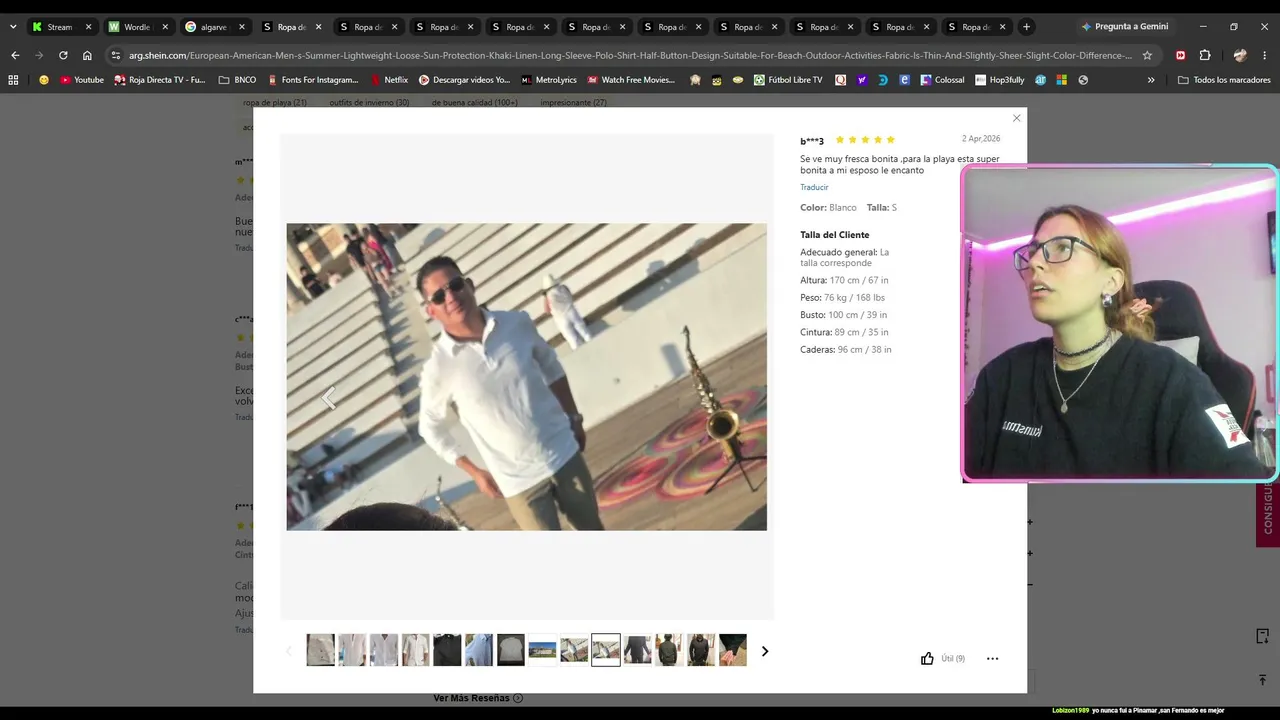Image resolution: width=1280 pixels, height=720 pixels.
Task: Open the browser extensions menu
Action: [1205, 55]
